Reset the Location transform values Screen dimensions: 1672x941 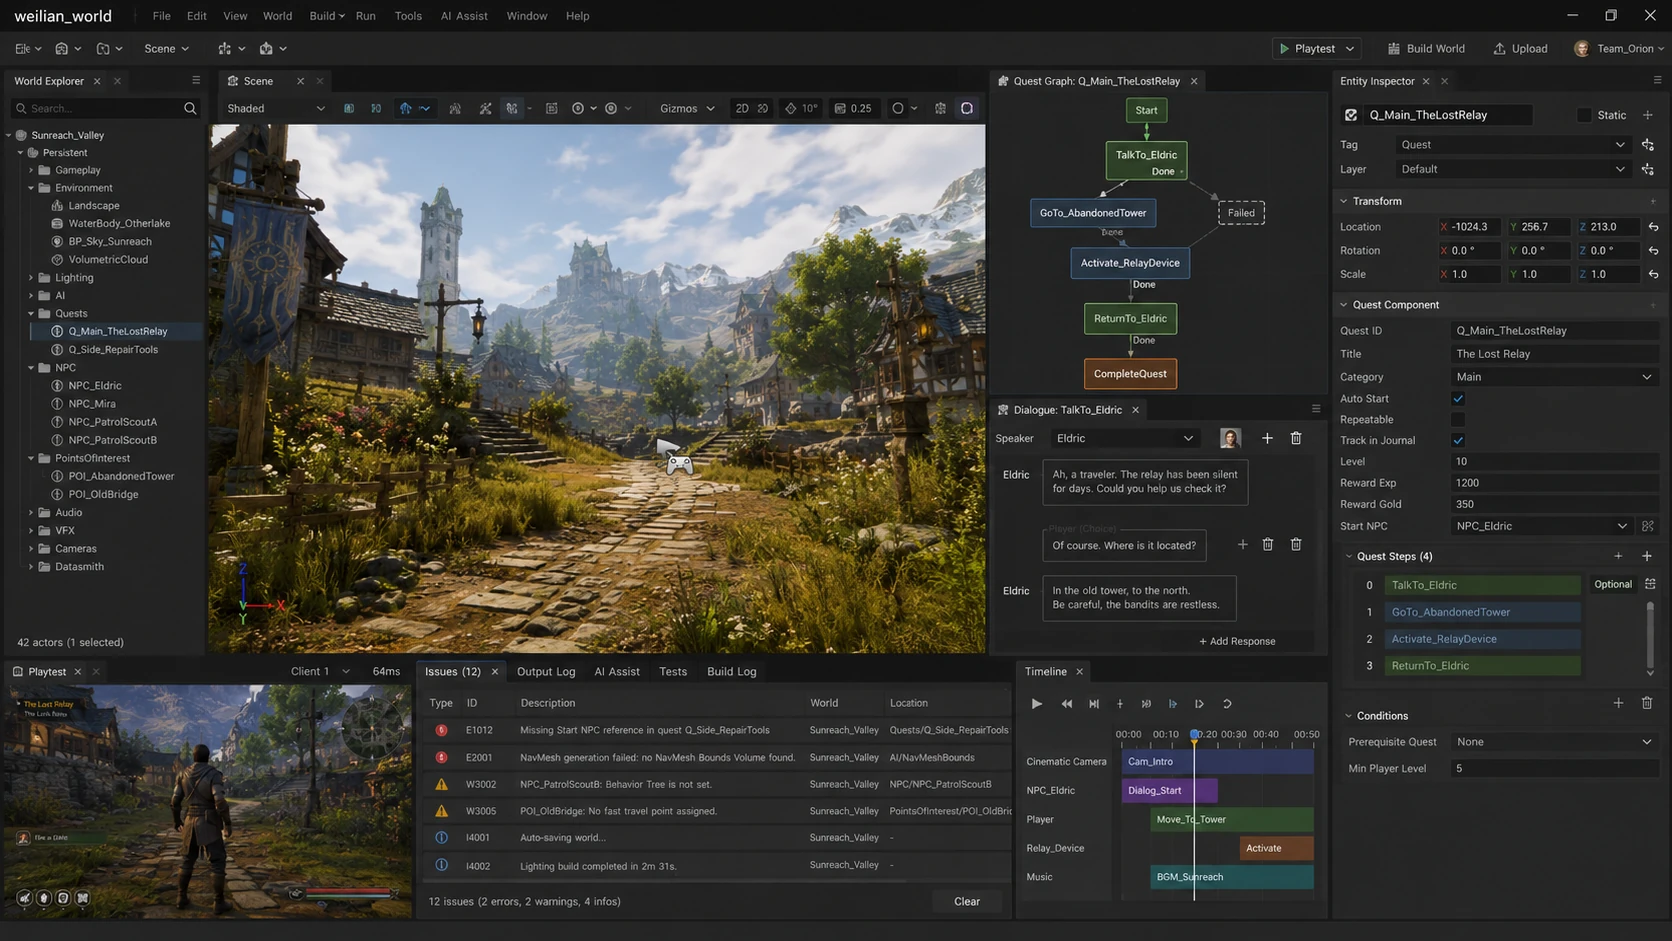pyautogui.click(x=1653, y=227)
